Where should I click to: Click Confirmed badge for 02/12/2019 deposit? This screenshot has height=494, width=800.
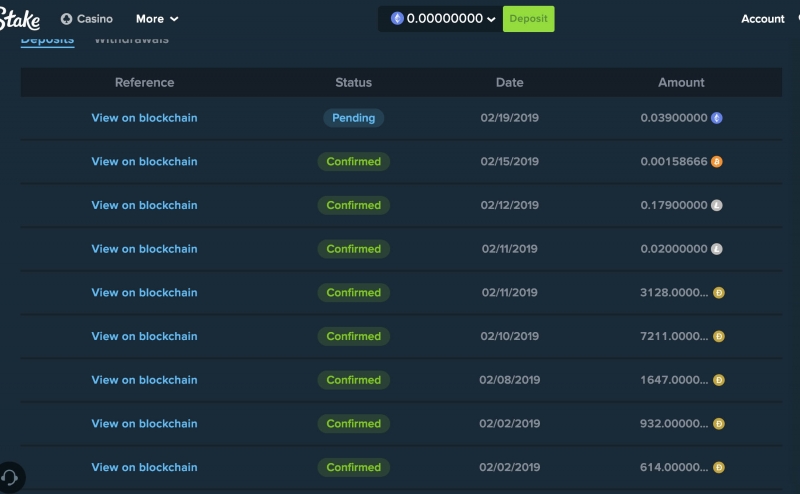pos(354,205)
